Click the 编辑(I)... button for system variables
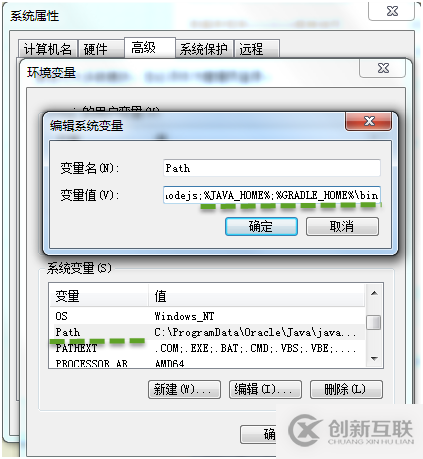Image resolution: width=423 pixels, height=459 pixels. click(x=265, y=389)
